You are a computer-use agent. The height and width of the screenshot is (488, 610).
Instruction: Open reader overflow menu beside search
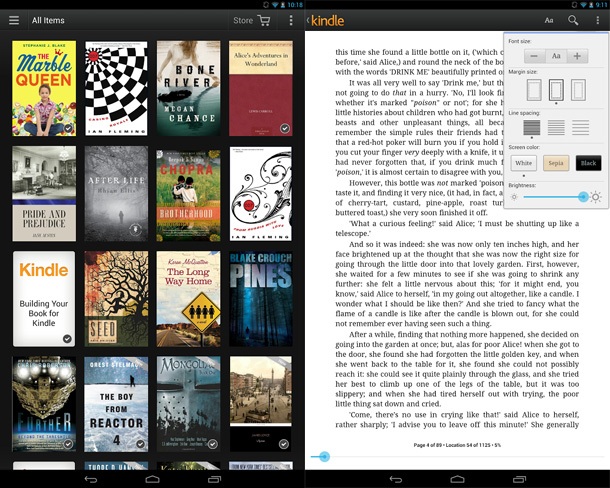point(598,20)
